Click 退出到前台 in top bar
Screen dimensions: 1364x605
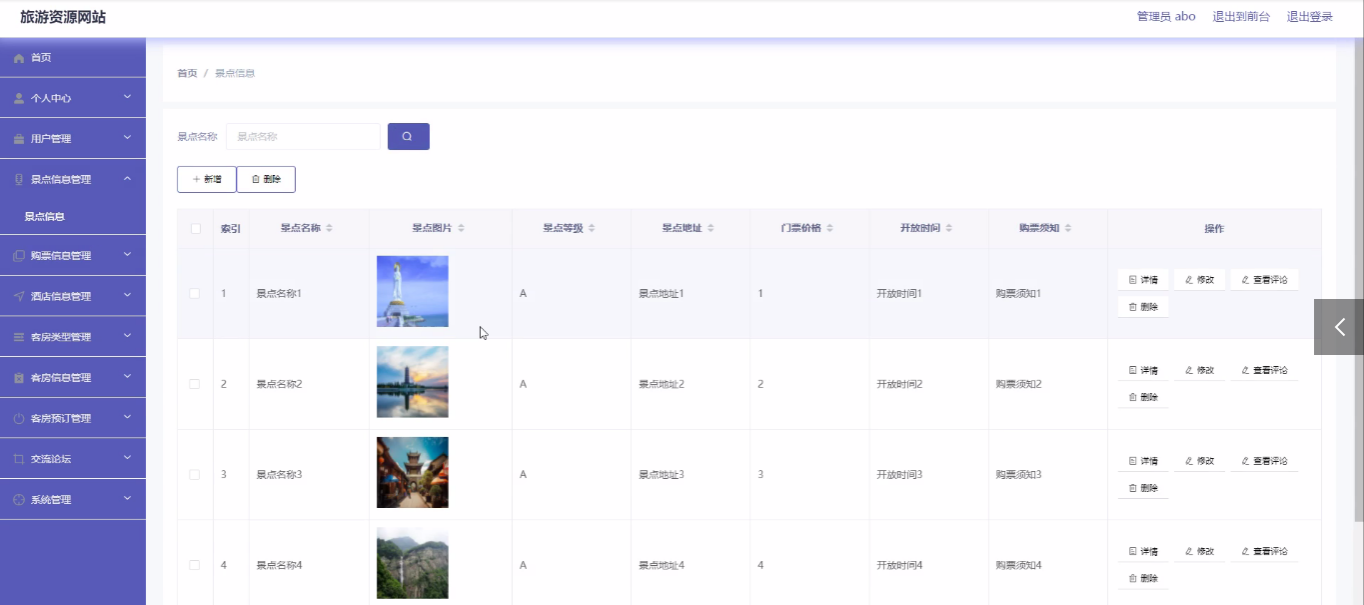pyautogui.click(x=1241, y=17)
